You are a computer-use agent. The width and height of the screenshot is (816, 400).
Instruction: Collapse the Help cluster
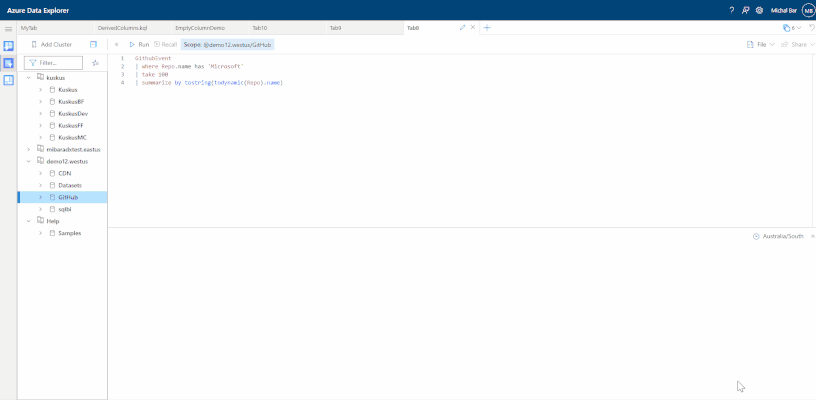pyautogui.click(x=29, y=221)
